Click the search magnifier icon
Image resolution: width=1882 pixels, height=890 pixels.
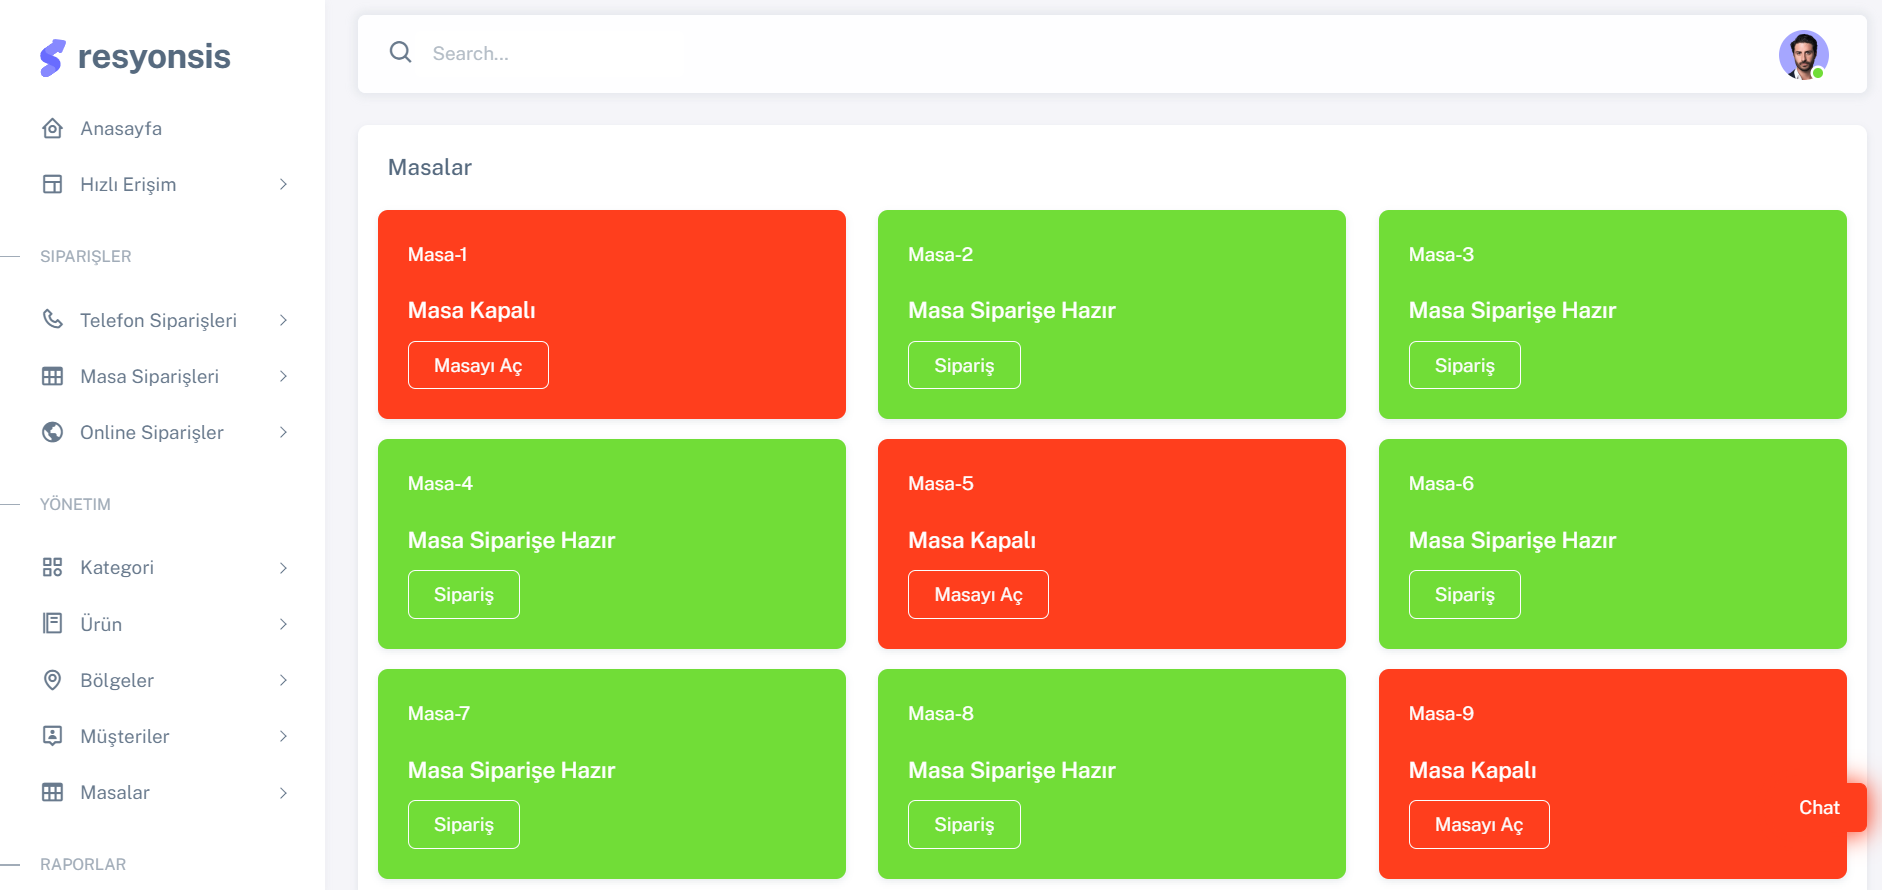(401, 52)
